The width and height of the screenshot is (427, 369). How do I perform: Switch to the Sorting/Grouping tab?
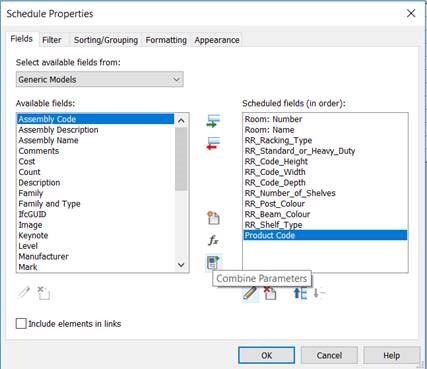106,40
